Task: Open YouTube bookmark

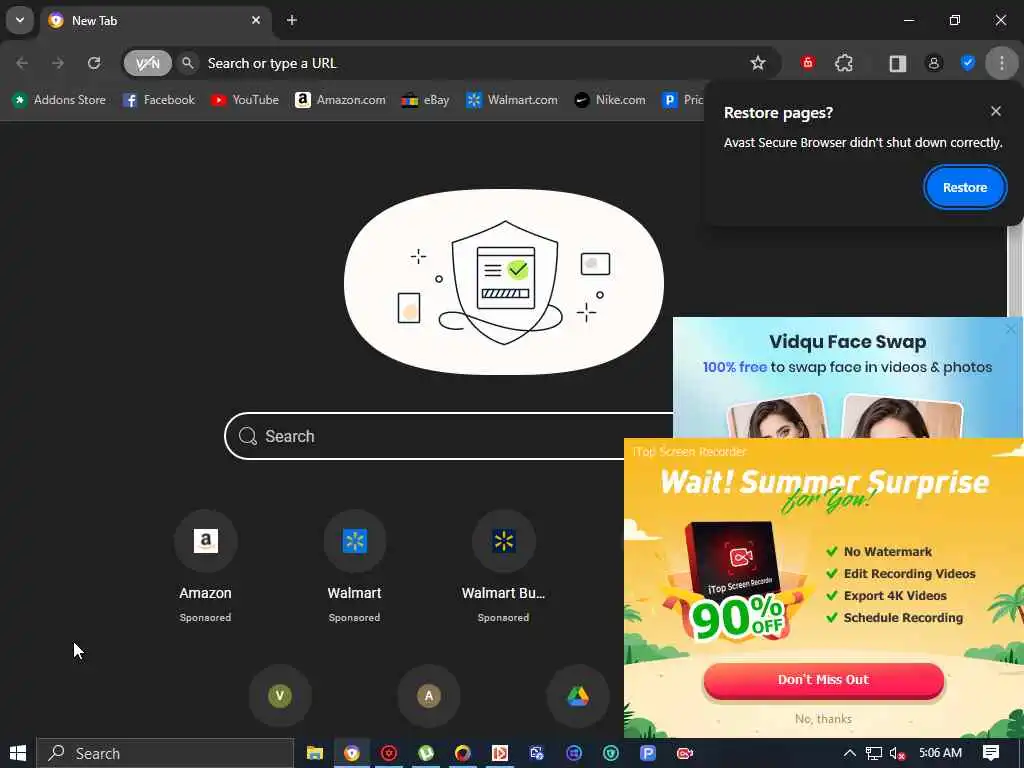Action: [x=245, y=100]
